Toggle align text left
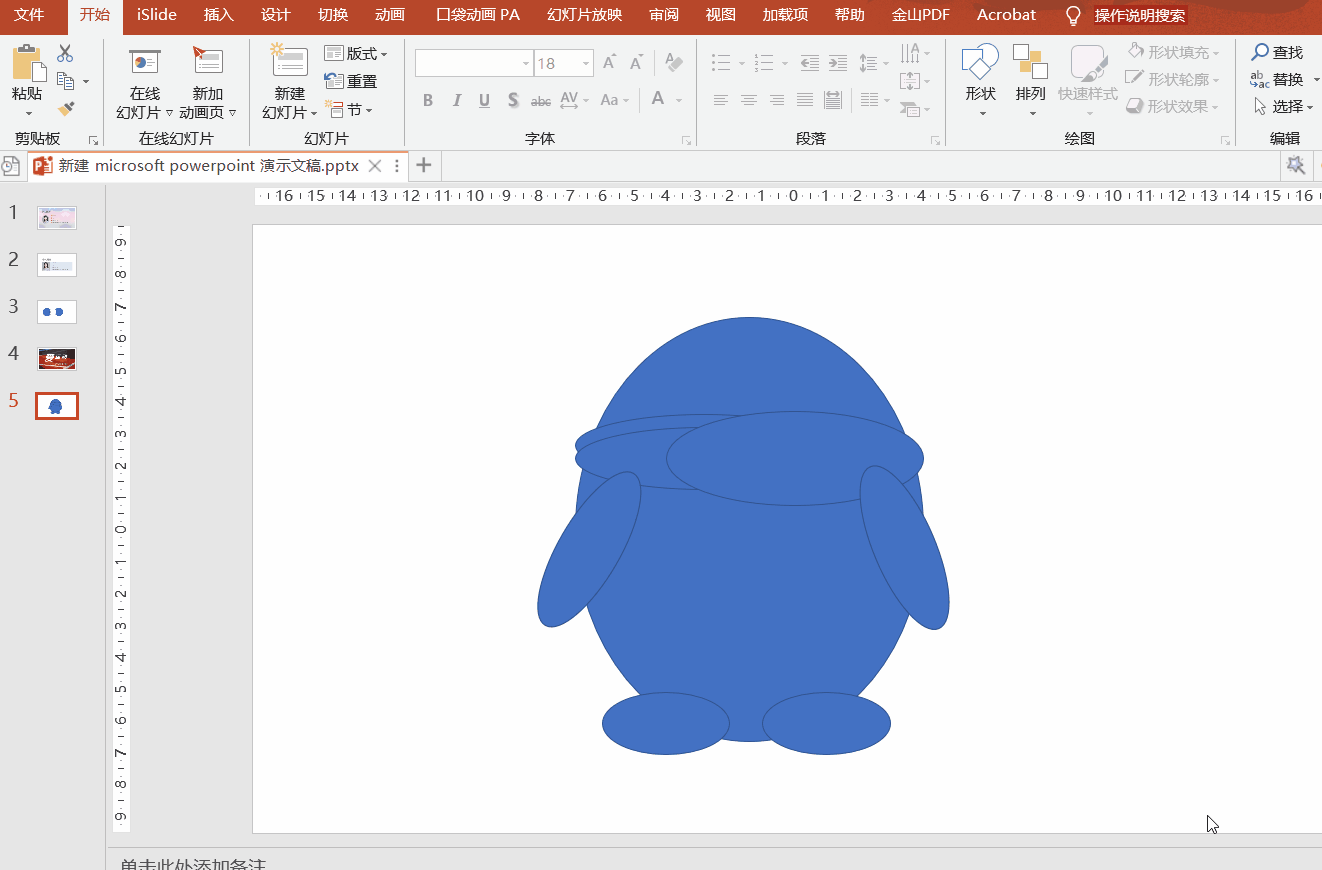The width and height of the screenshot is (1322, 870). tap(720, 100)
